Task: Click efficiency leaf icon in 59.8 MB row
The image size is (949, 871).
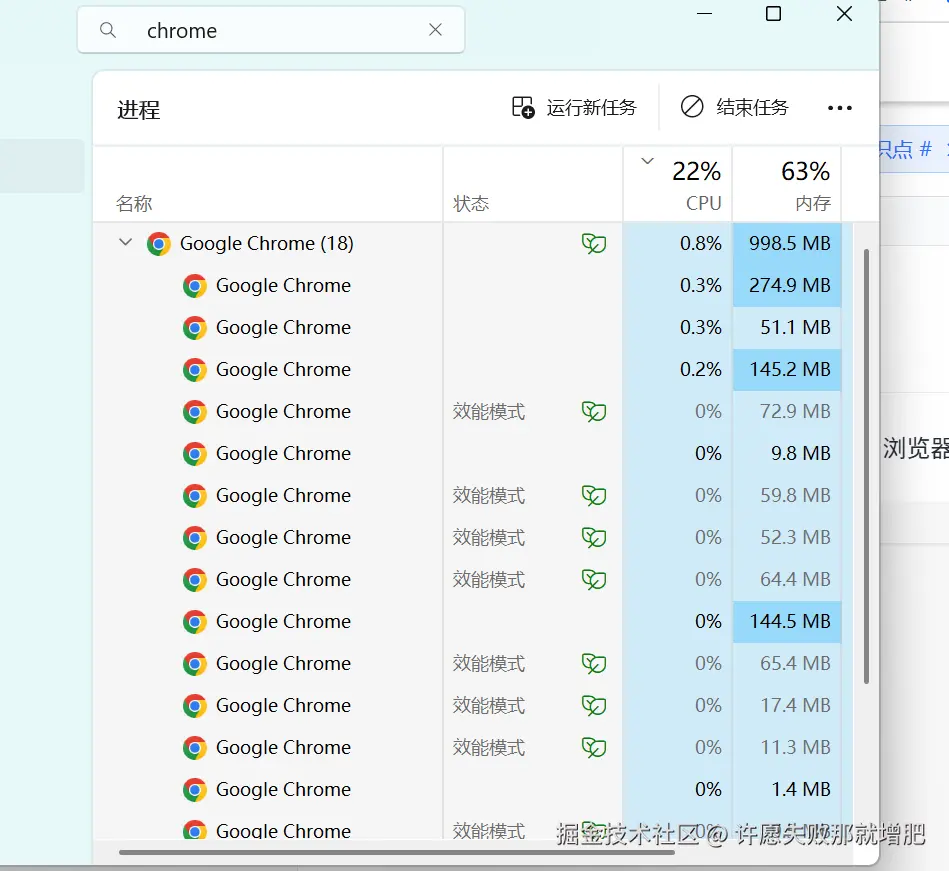Action: point(594,496)
